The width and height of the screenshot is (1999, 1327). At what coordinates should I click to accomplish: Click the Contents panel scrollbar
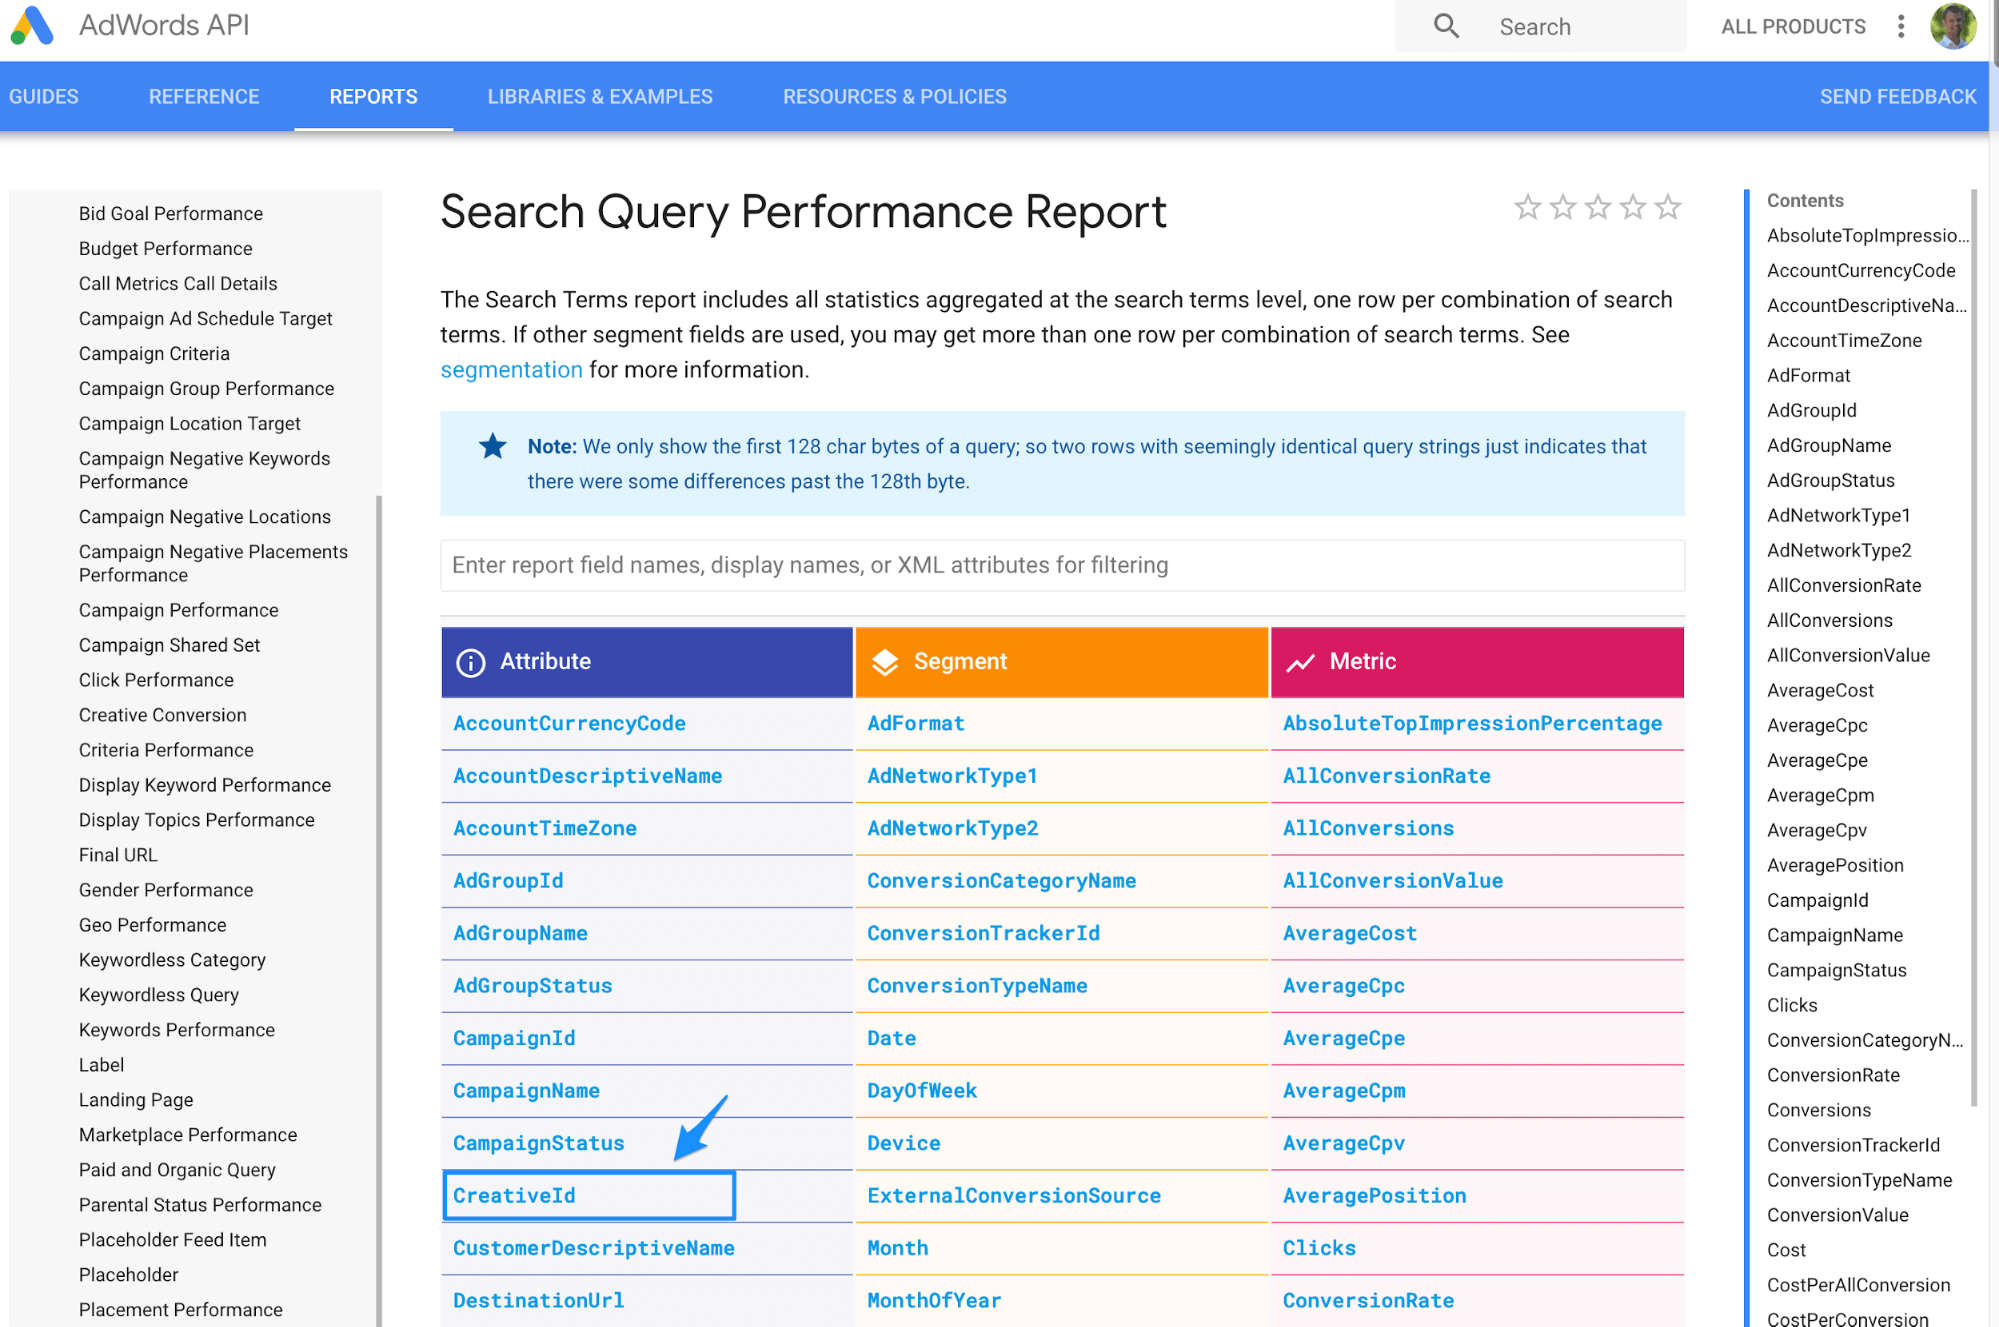point(1974,648)
